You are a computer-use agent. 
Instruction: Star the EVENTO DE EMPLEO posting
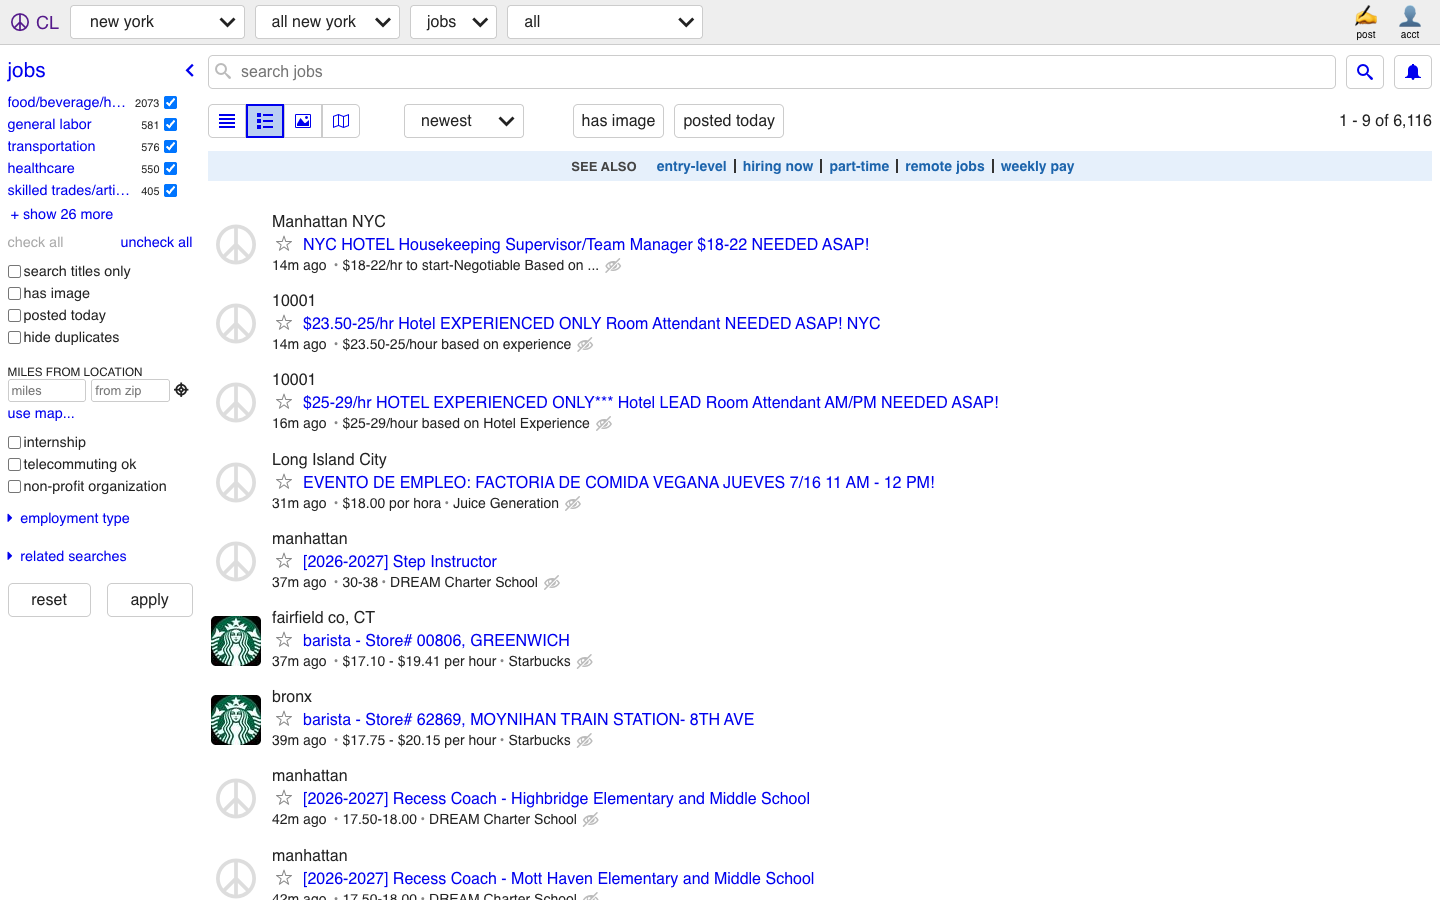[x=284, y=482]
